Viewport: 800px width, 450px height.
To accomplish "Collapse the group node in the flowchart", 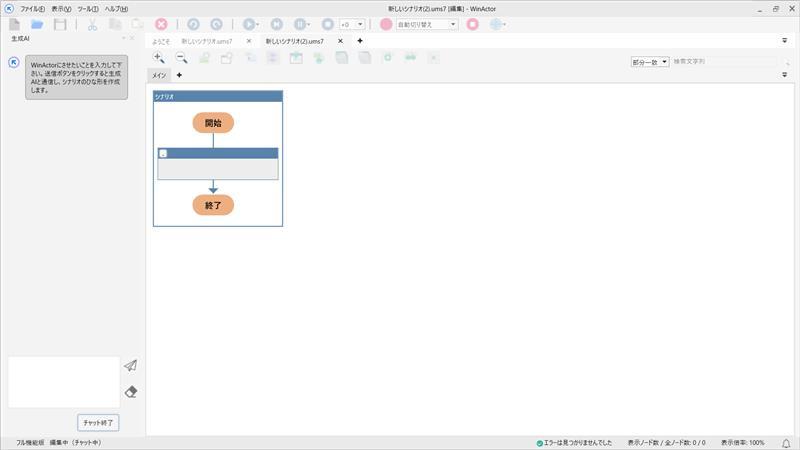I will pos(163,154).
